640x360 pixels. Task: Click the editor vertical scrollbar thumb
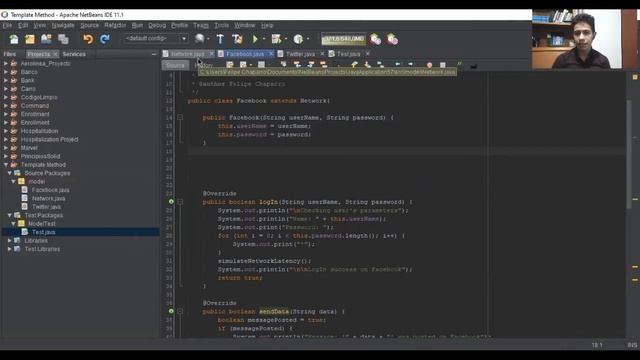[629, 155]
